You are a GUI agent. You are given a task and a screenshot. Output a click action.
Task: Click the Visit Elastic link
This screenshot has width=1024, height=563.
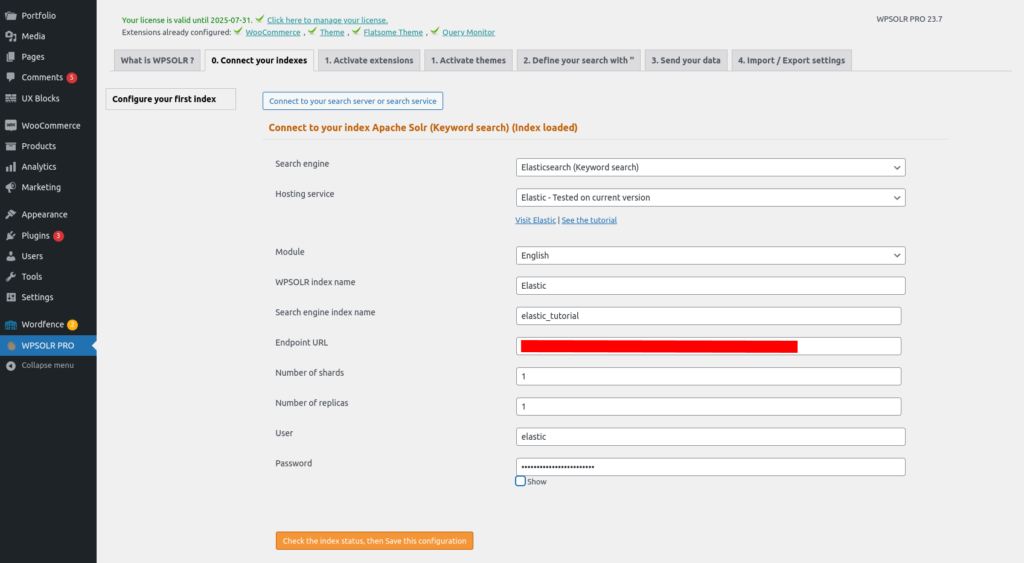click(x=536, y=220)
